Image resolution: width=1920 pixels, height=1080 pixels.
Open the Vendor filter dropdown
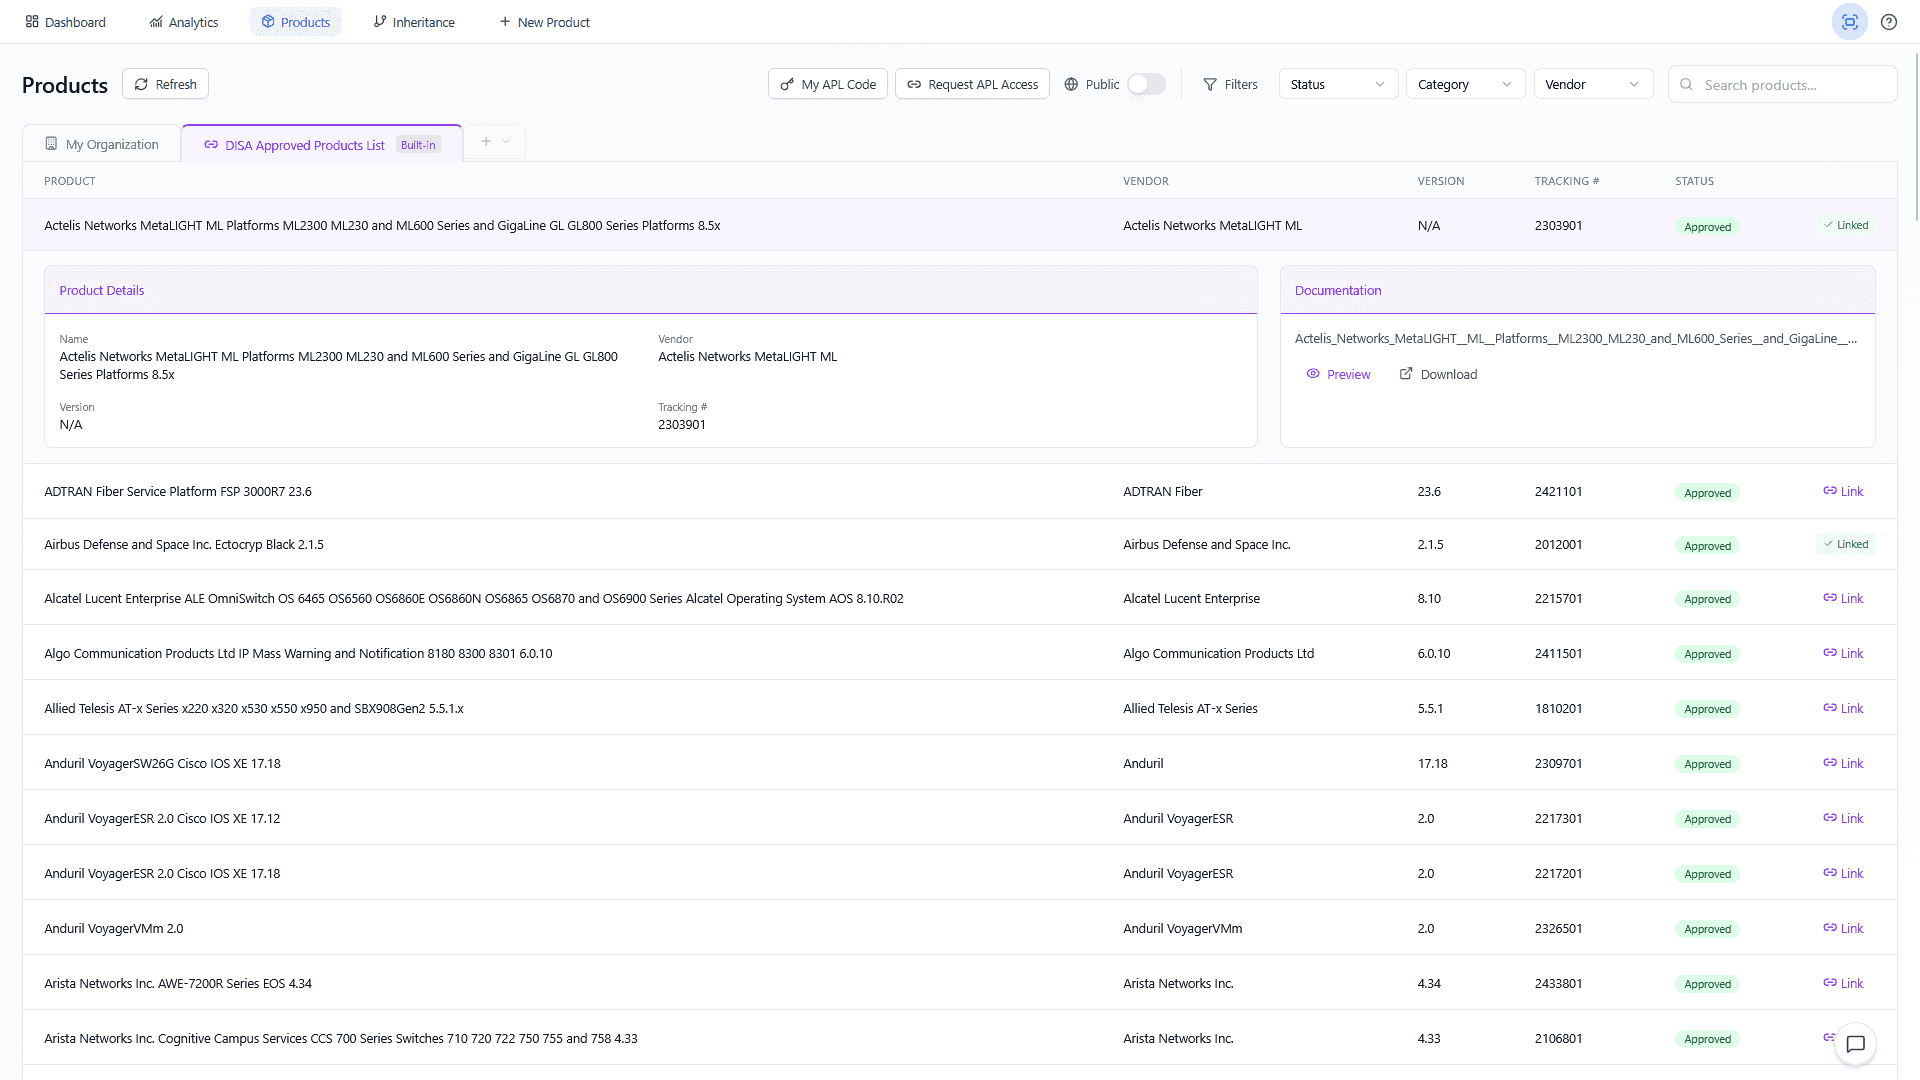tap(1592, 84)
